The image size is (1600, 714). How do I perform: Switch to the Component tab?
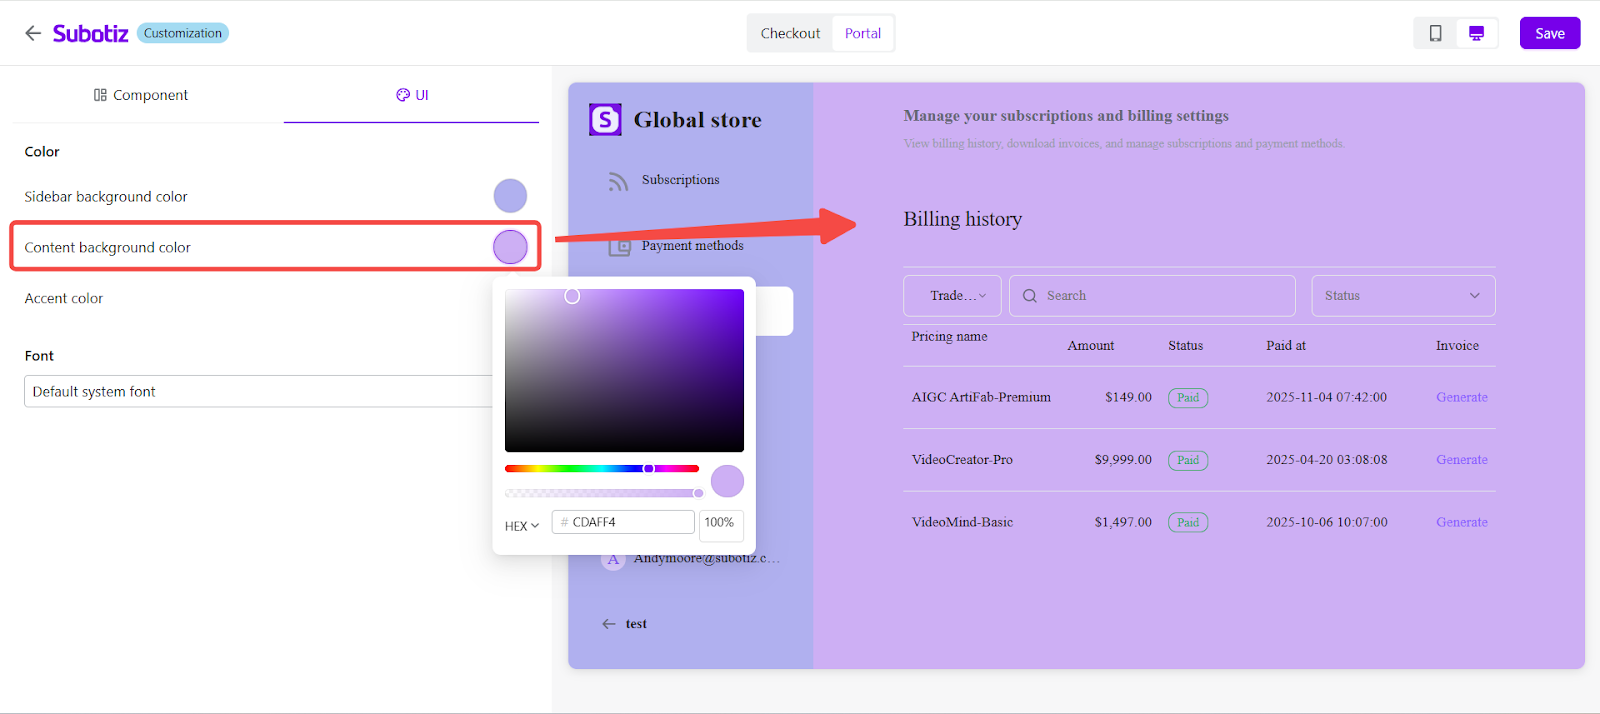[x=141, y=95]
